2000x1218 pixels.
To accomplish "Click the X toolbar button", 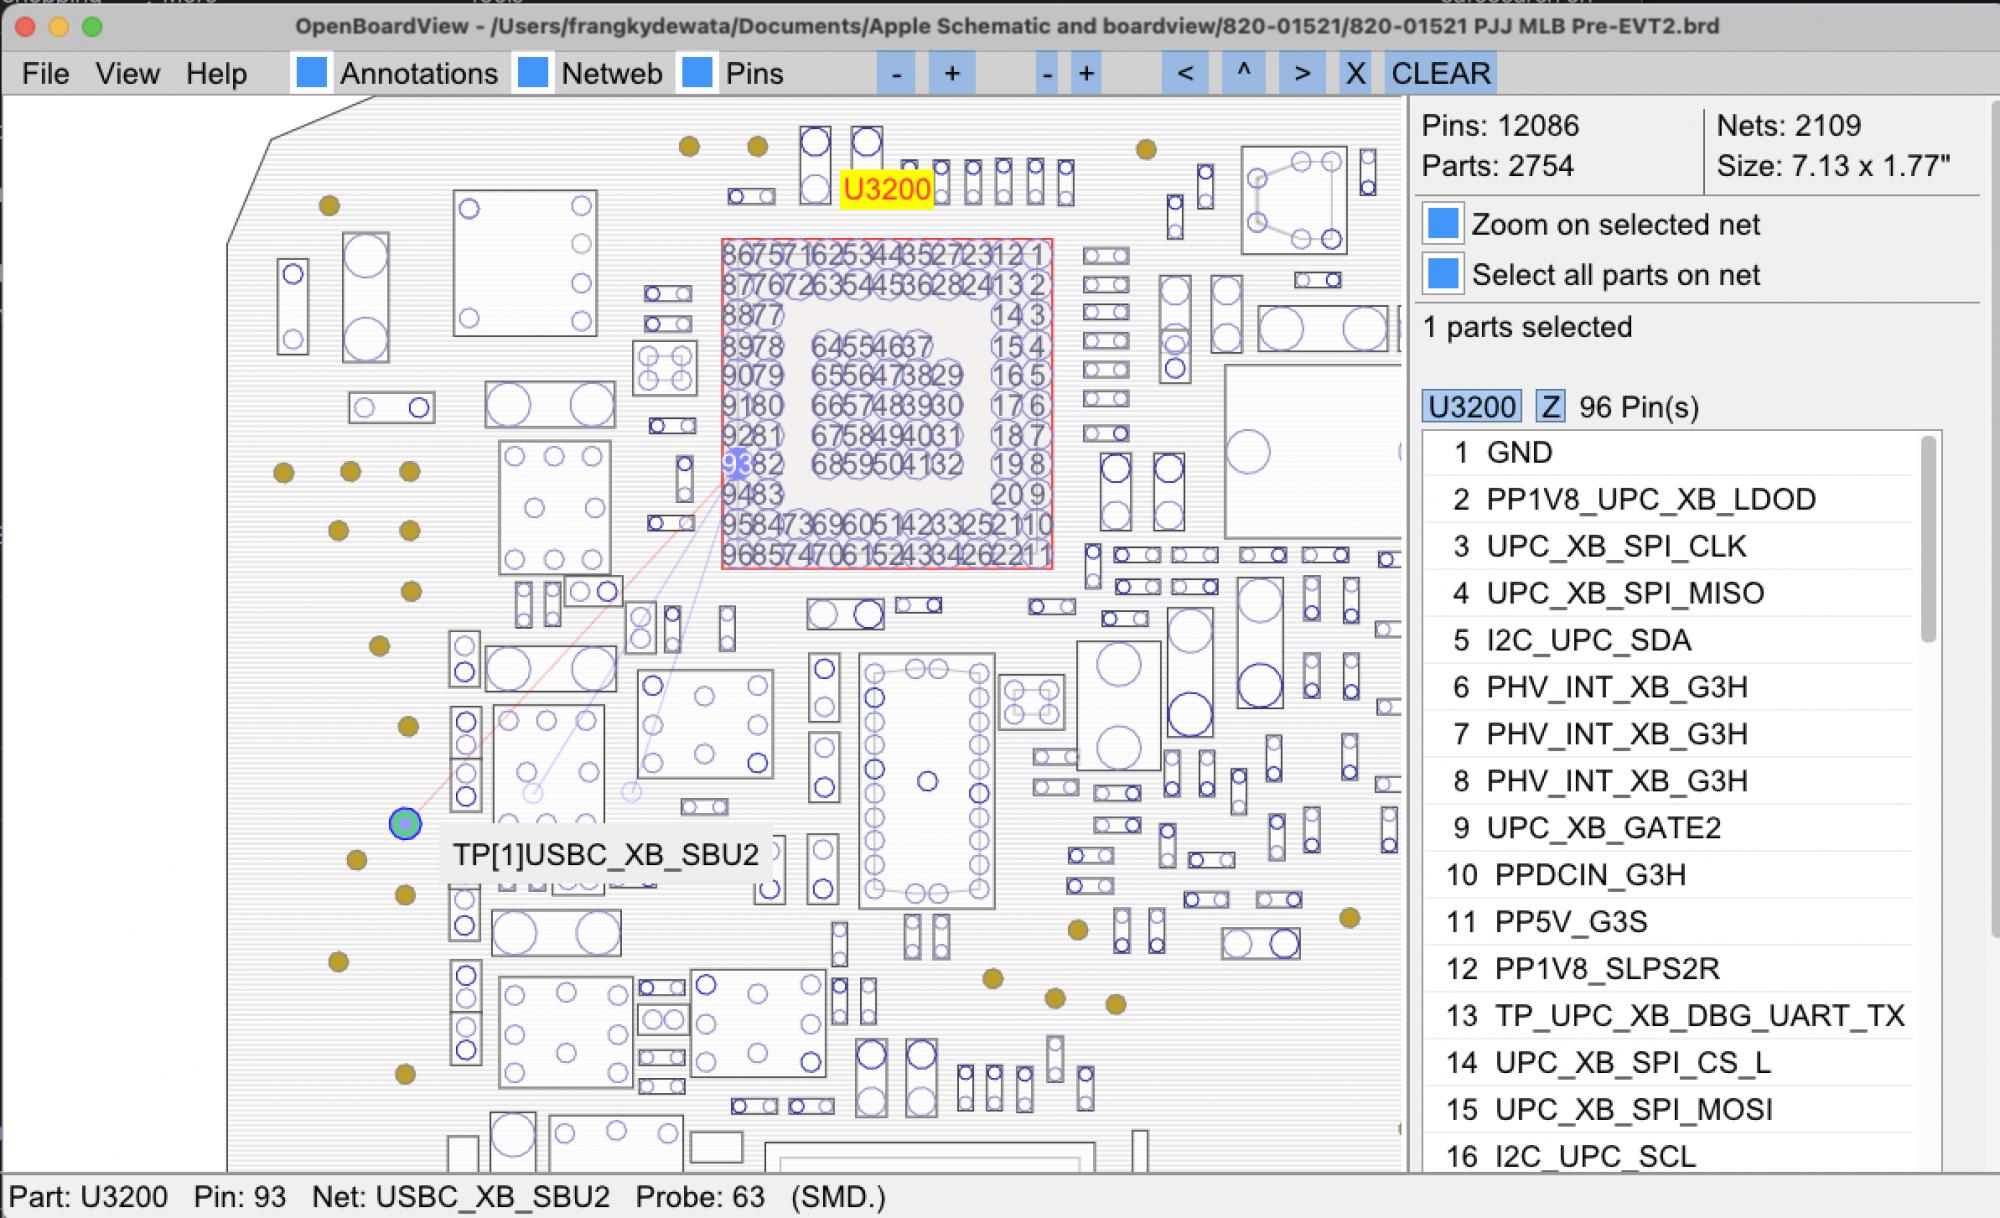I will click(x=1355, y=73).
